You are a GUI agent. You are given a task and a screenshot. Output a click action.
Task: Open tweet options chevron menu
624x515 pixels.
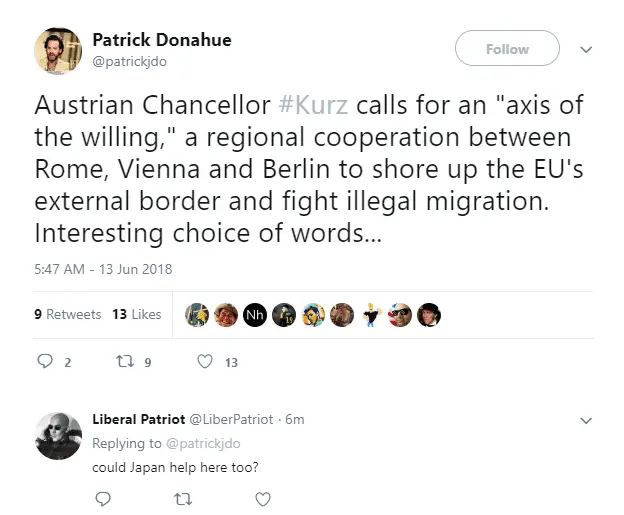pyautogui.click(x=586, y=48)
